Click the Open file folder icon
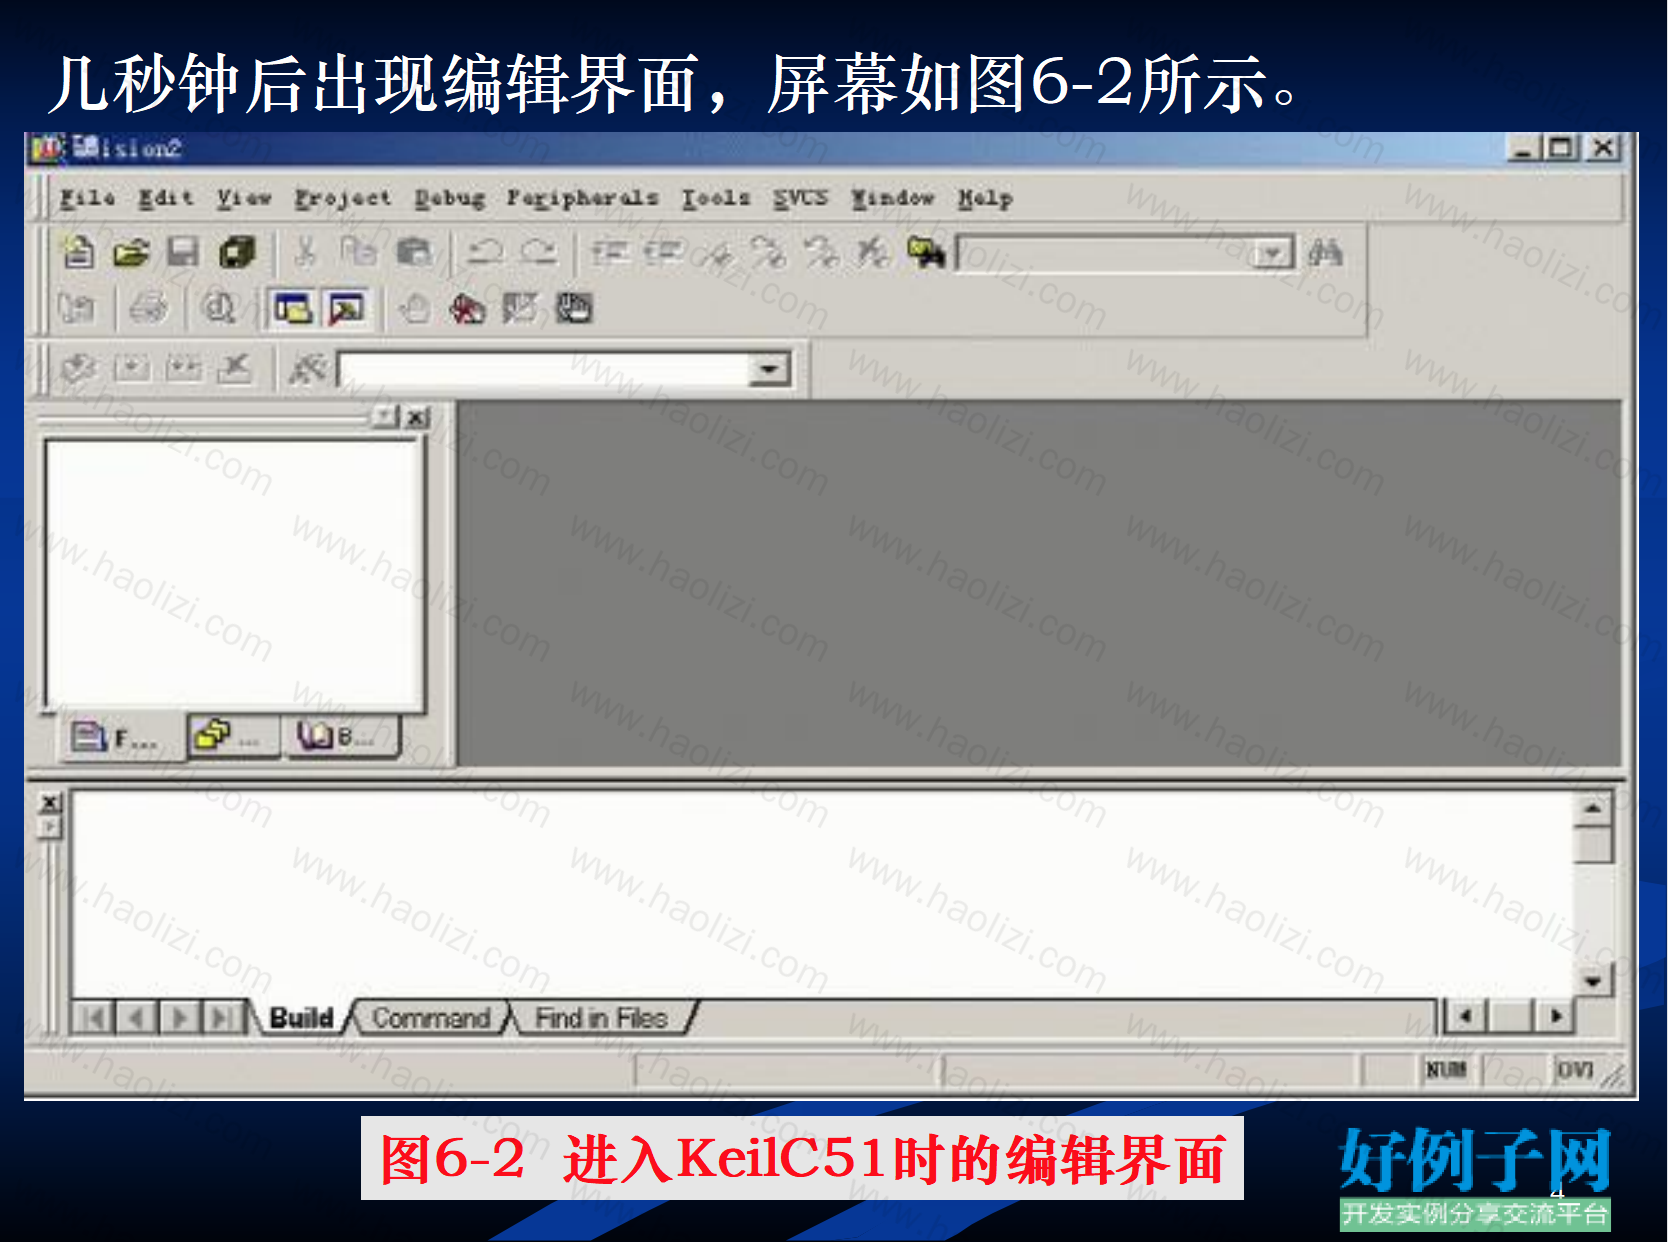Image resolution: width=1668 pixels, height=1242 pixels. [131, 252]
